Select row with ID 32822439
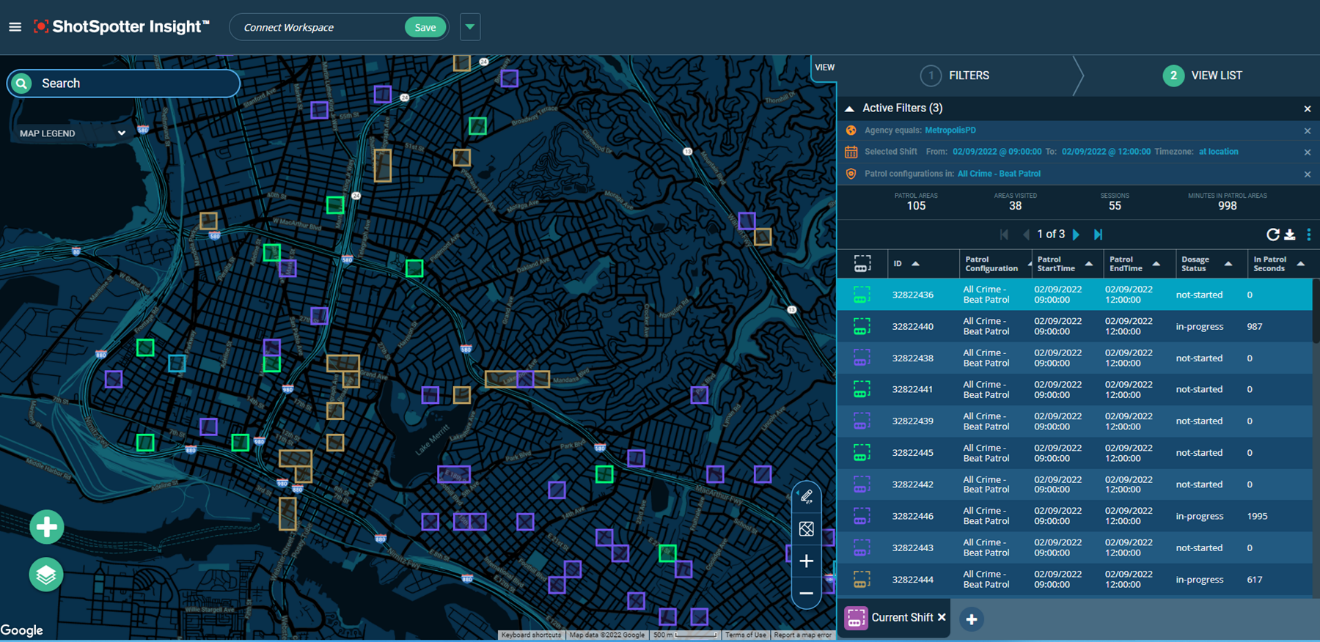Viewport: 1320px width, 642px height. (1075, 421)
